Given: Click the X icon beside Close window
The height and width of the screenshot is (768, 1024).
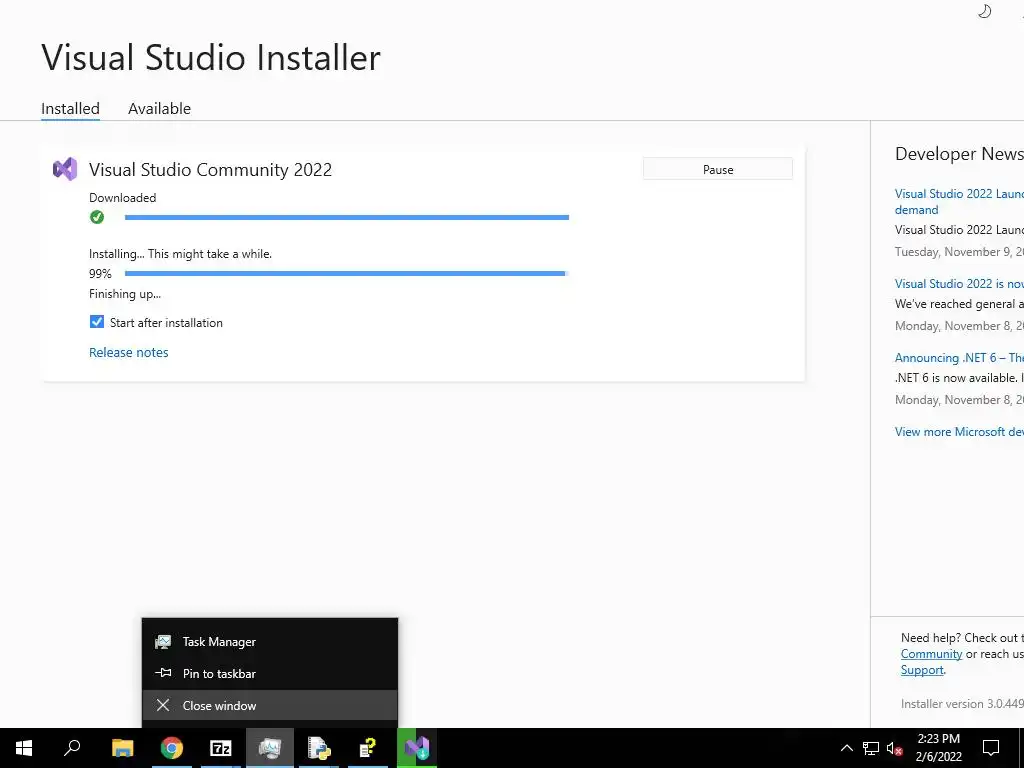Looking at the screenshot, I should point(163,705).
